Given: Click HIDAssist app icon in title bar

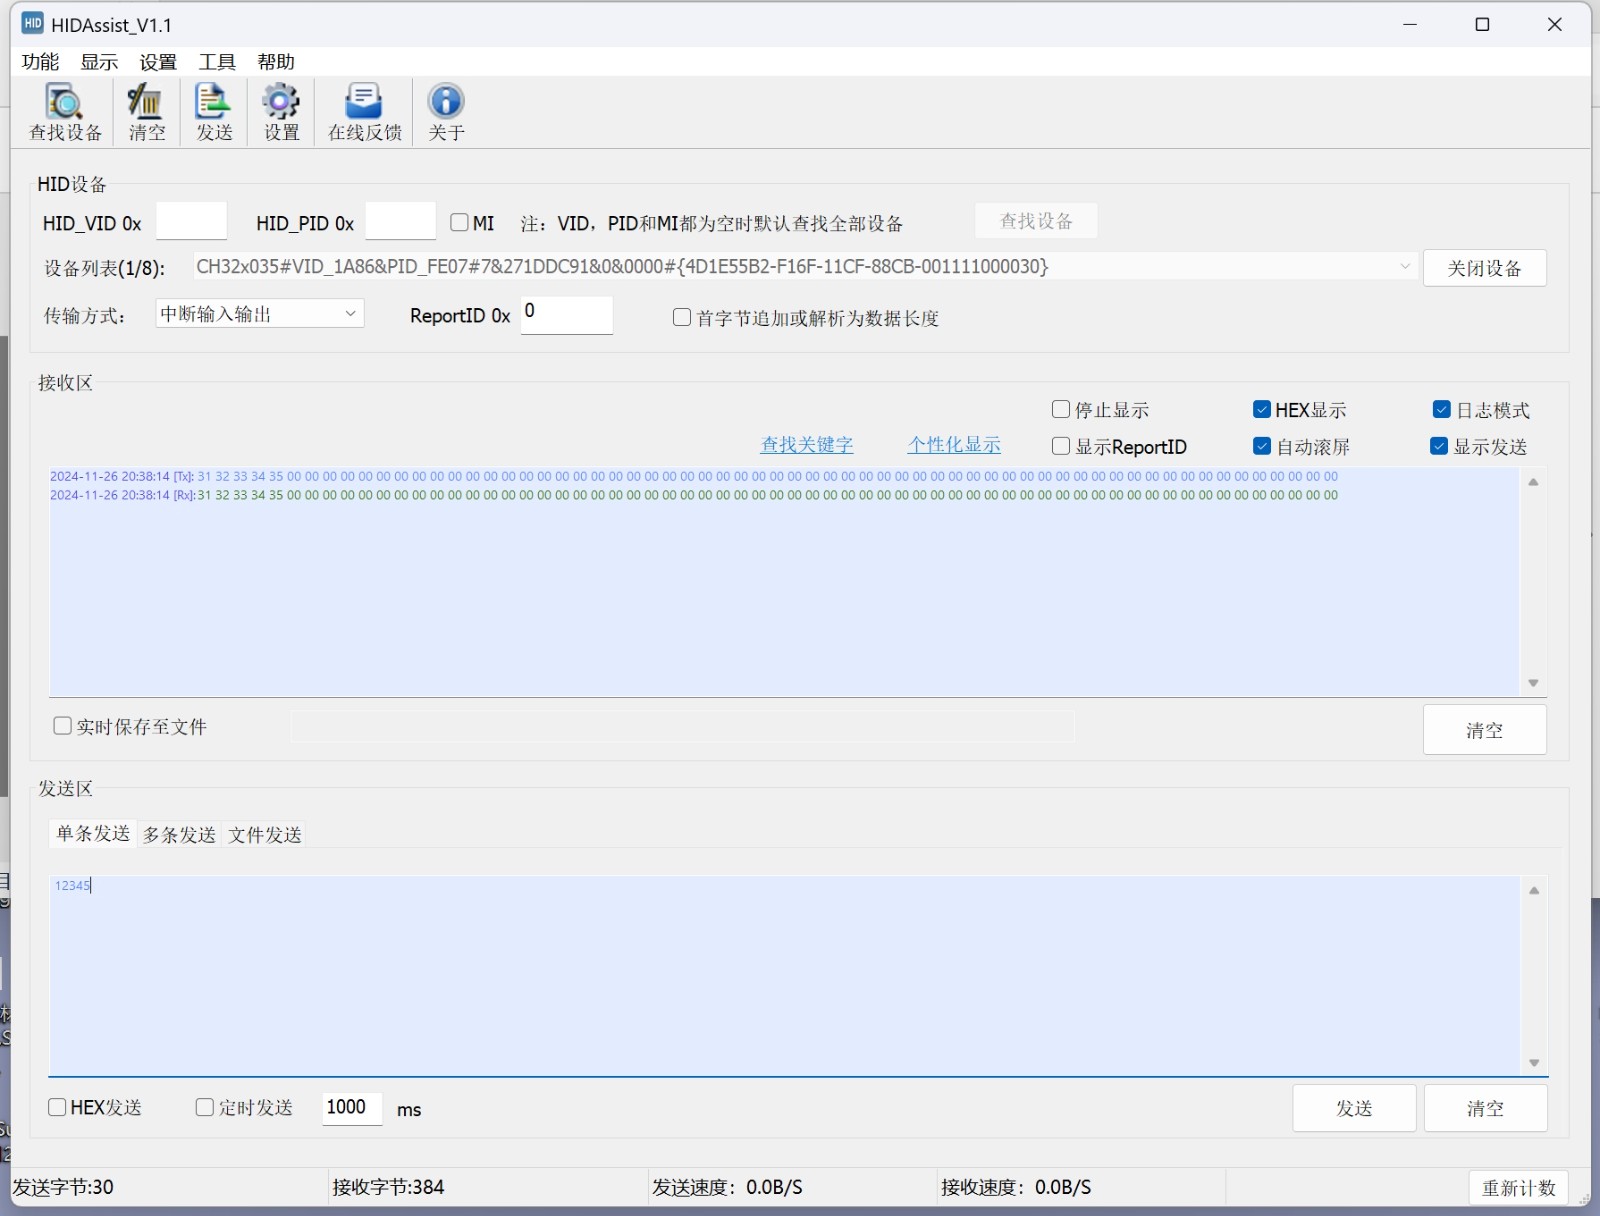Looking at the screenshot, I should 33,24.
